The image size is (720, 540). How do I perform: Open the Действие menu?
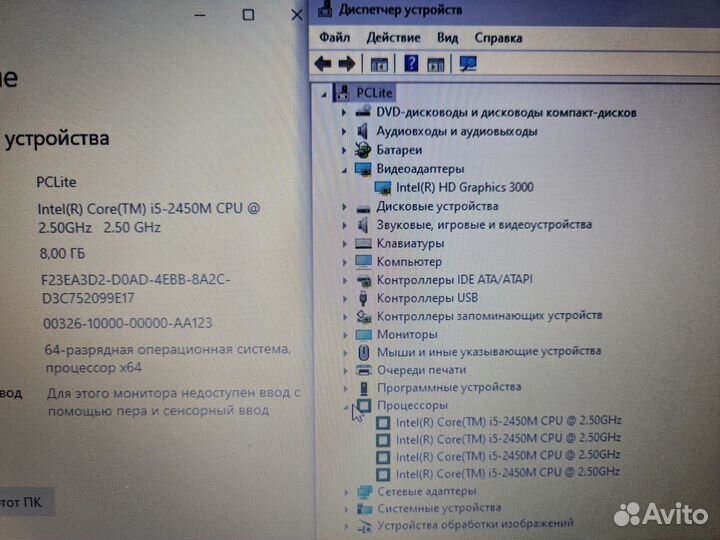click(x=393, y=38)
